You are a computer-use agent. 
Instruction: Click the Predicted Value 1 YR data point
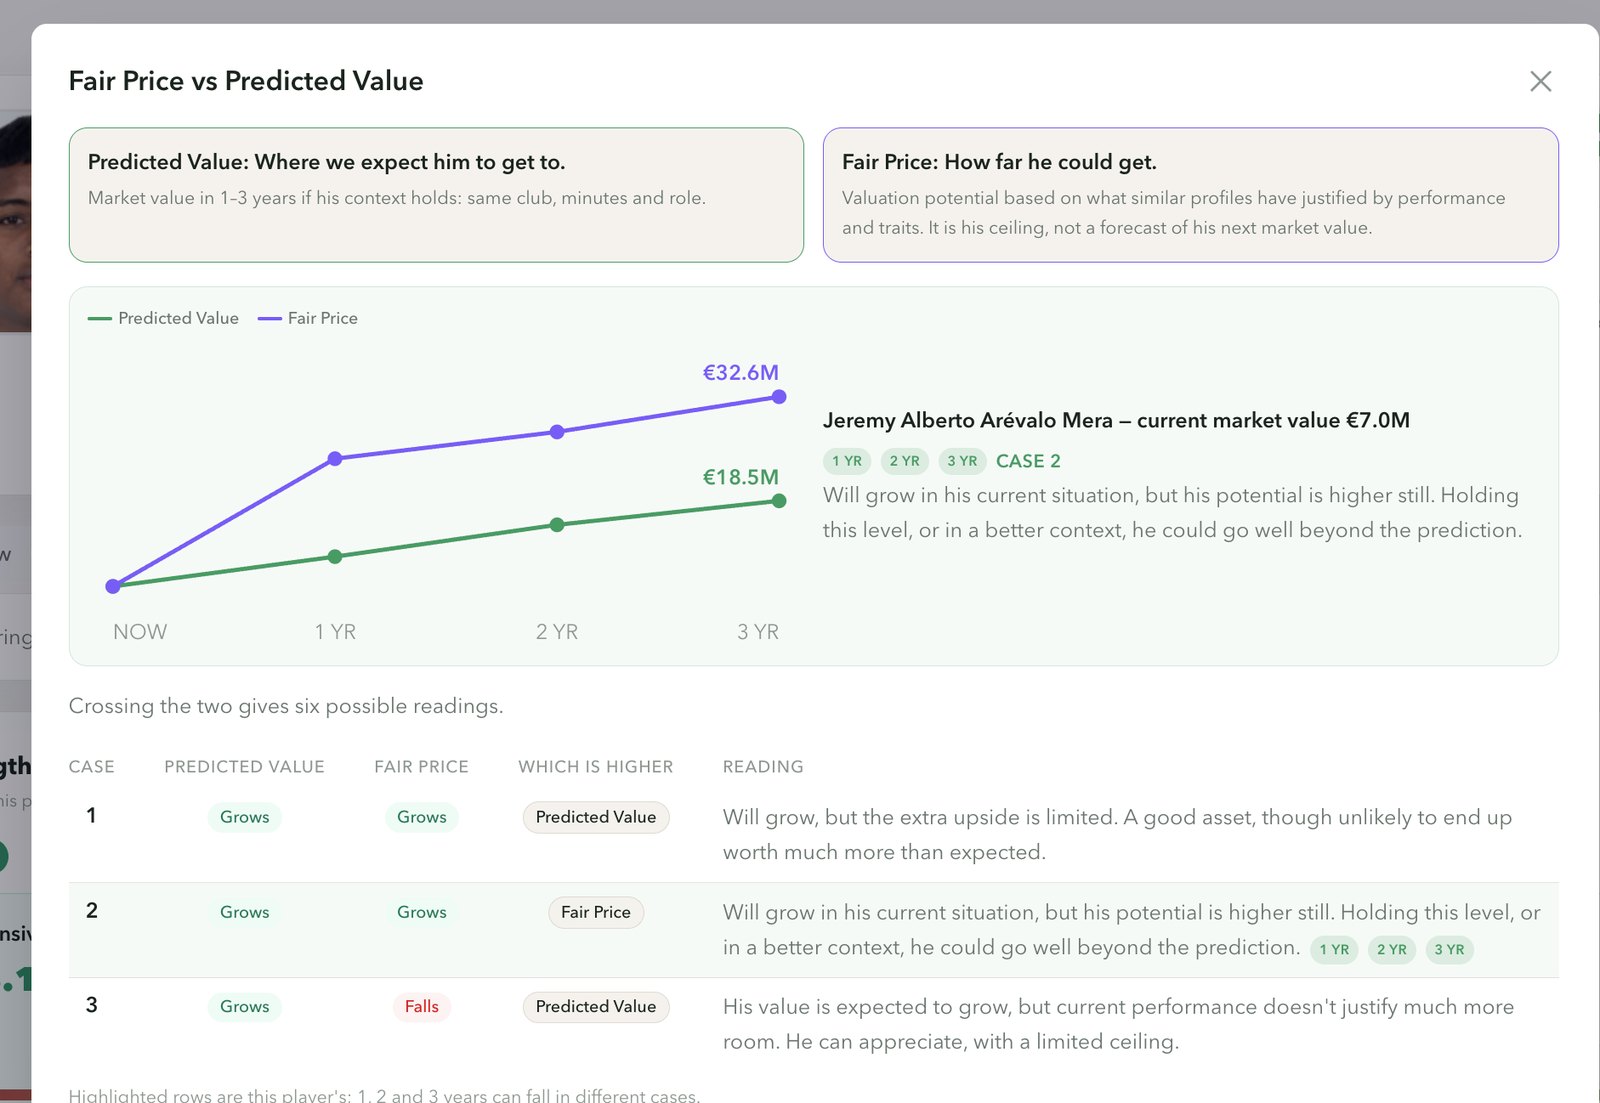coord(335,556)
